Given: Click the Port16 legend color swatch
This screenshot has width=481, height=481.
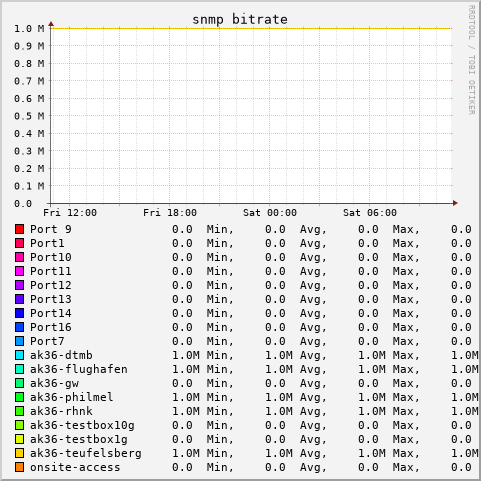Looking at the screenshot, I should tap(19, 327).
